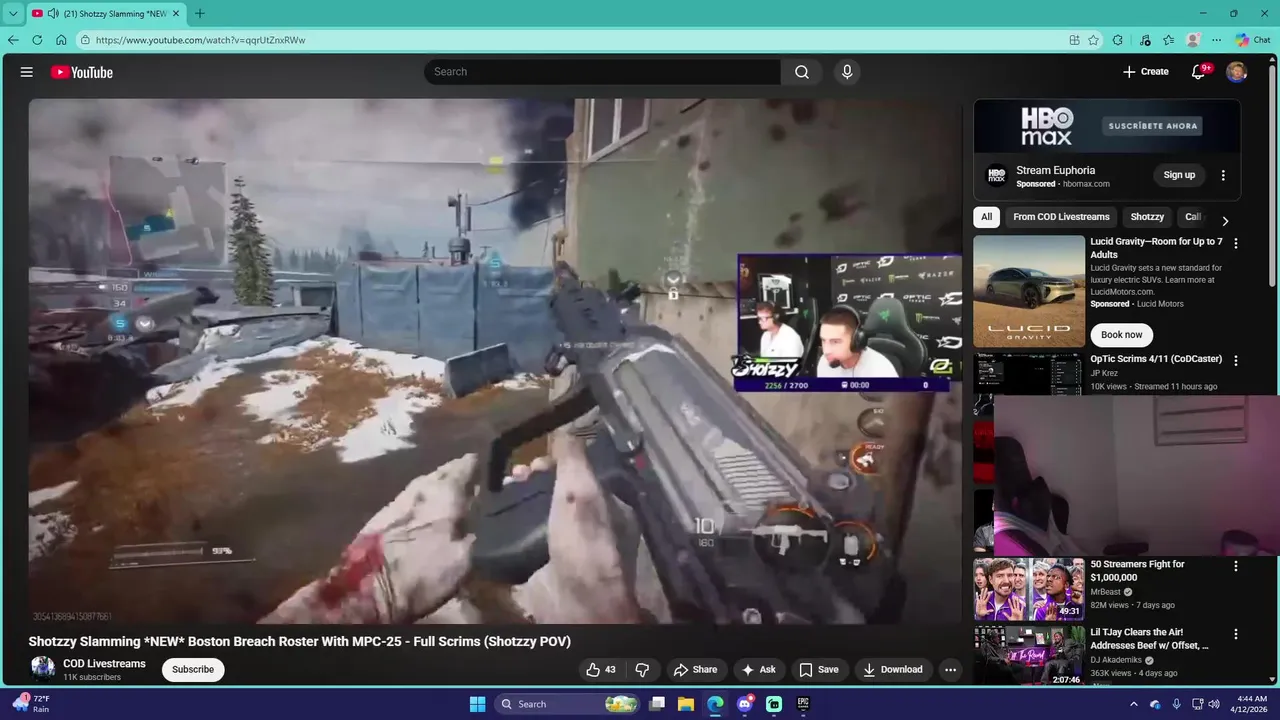Open OpTic Scrims 4/11 video title
The height and width of the screenshot is (720, 1280).
1156,359
